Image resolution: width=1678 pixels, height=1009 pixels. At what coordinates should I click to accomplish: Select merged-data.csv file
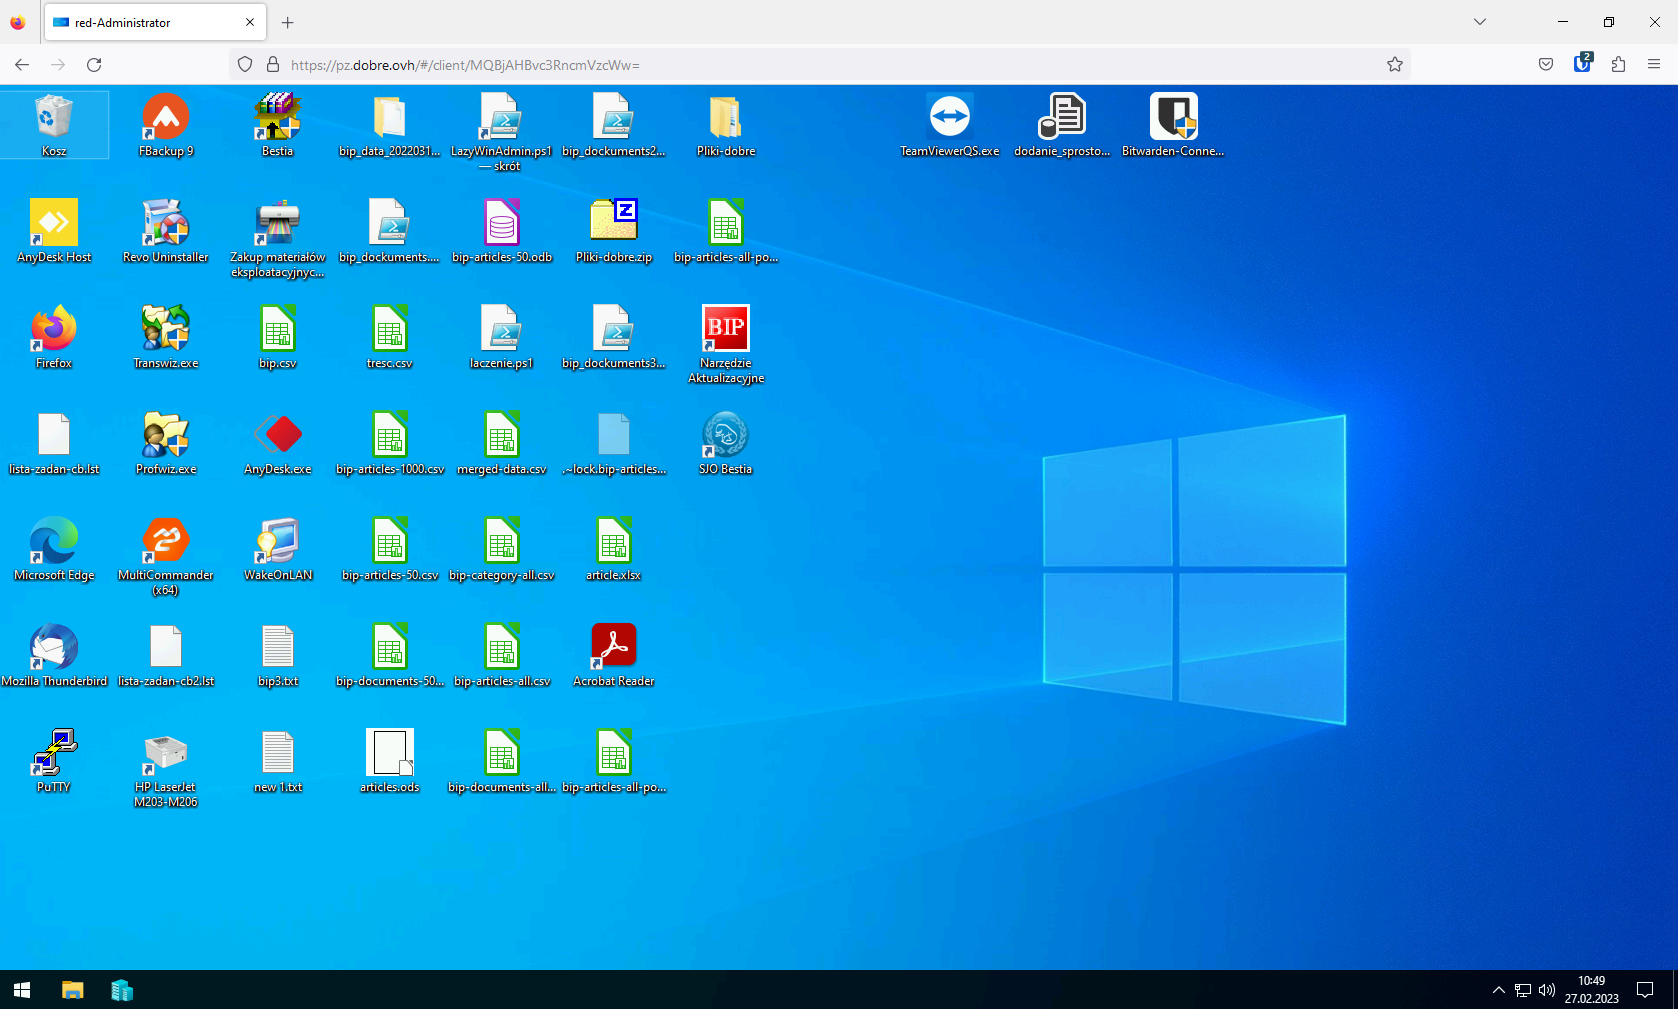tap(502, 443)
